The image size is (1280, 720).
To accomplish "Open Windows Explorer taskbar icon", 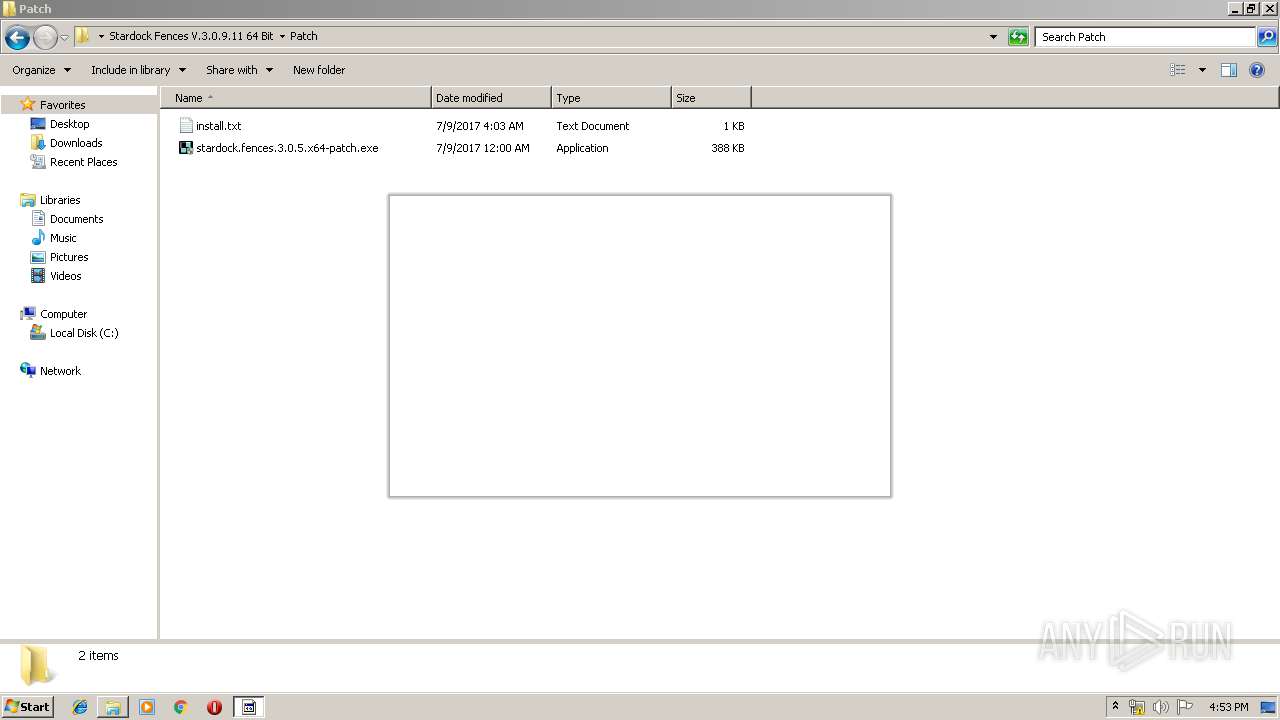I will pos(113,707).
